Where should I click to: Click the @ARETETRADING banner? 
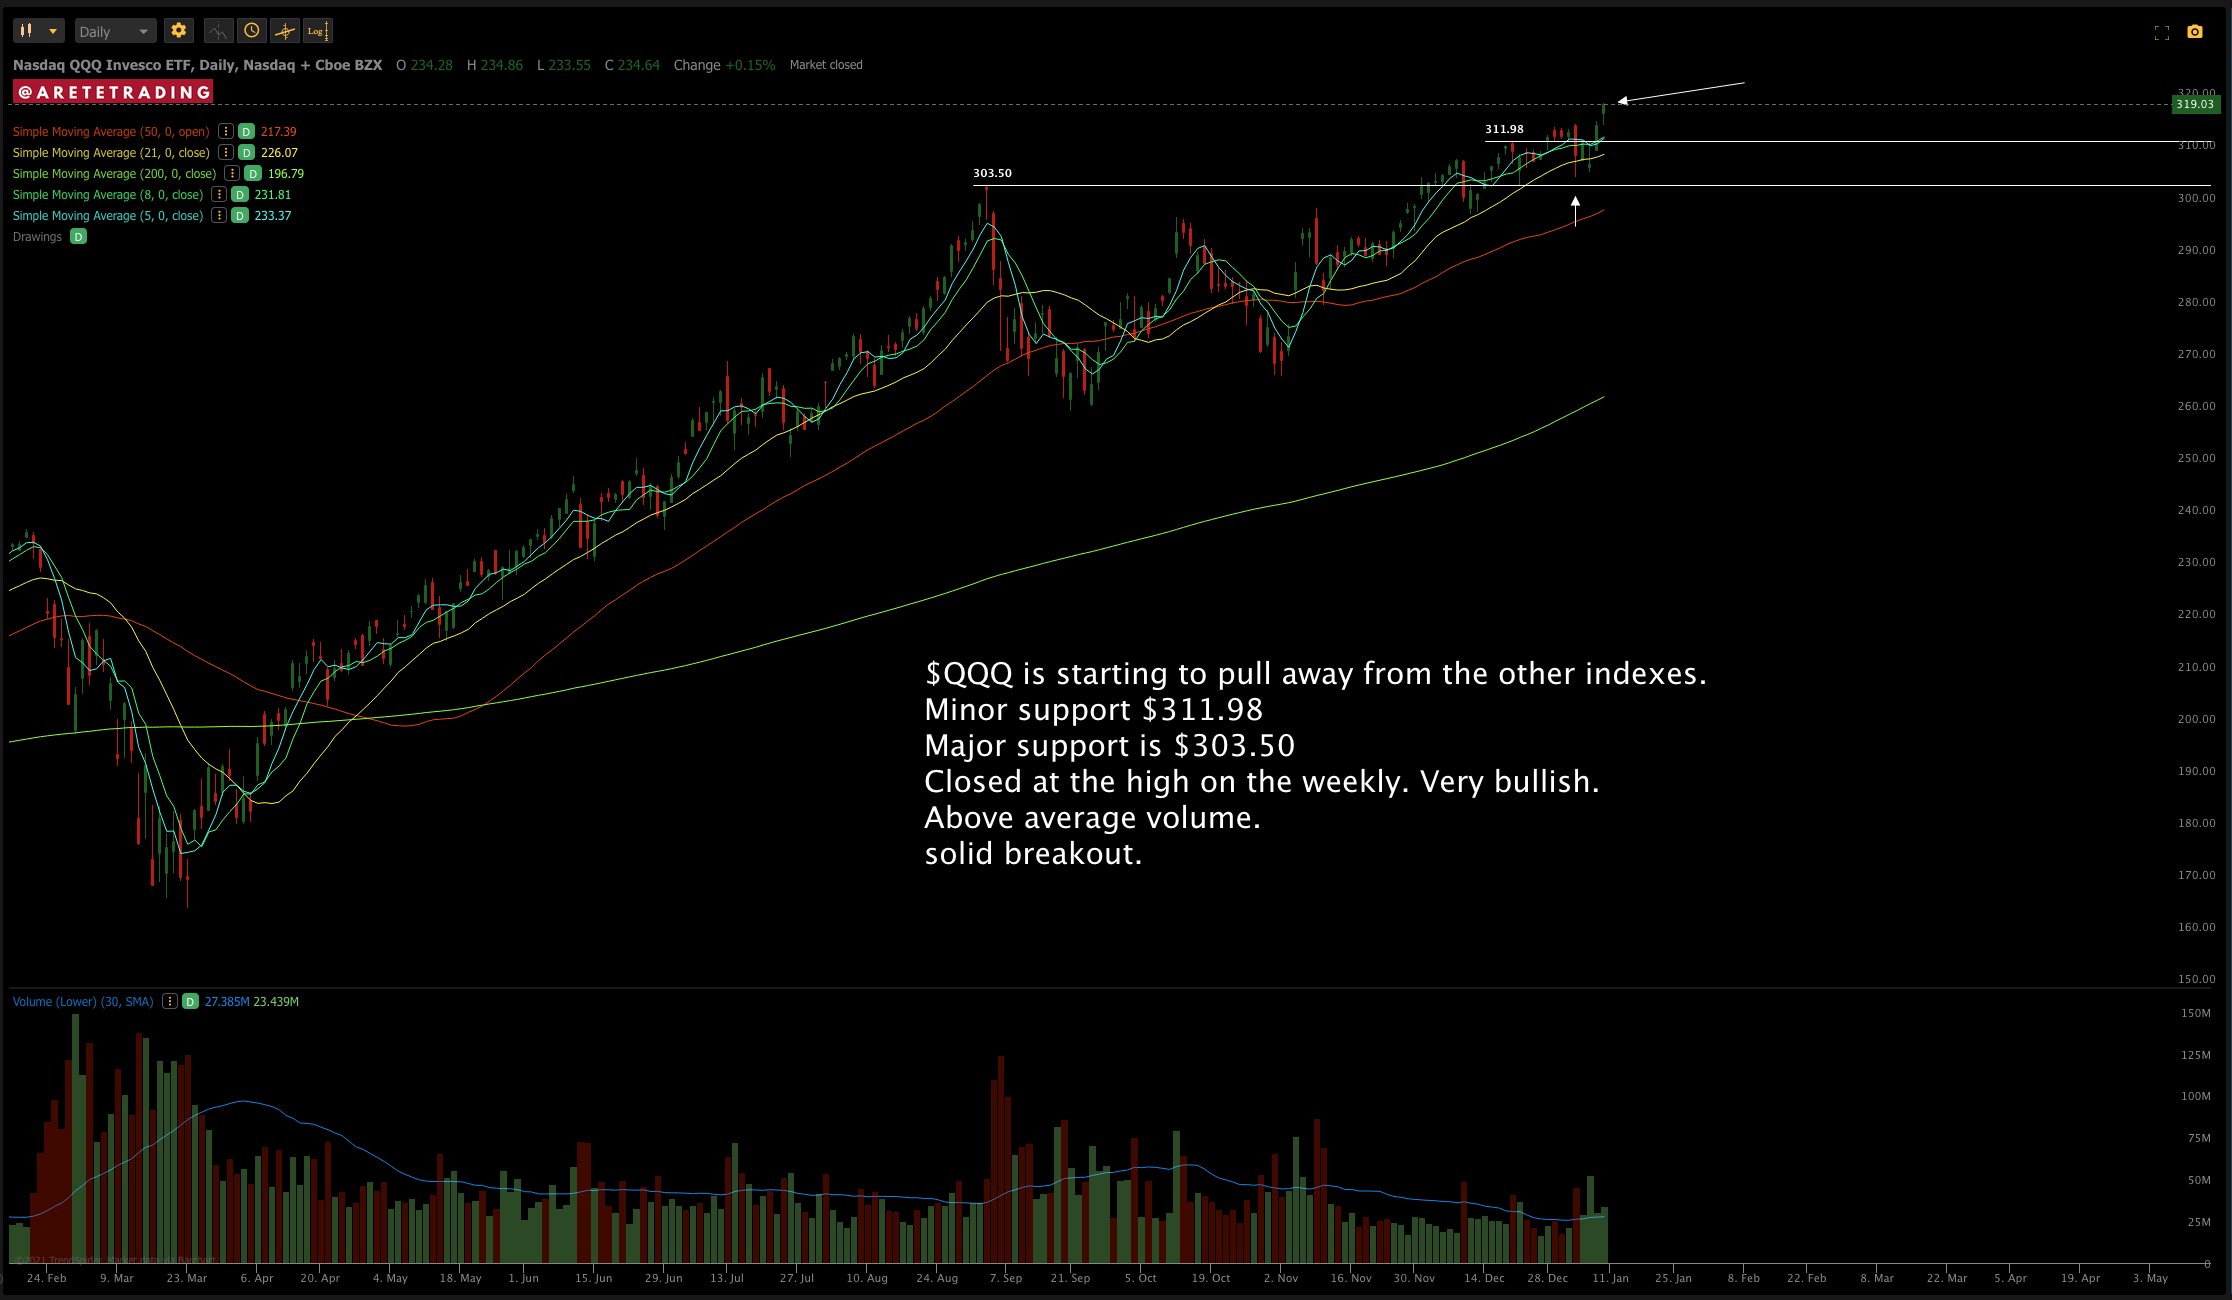[113, 92]
